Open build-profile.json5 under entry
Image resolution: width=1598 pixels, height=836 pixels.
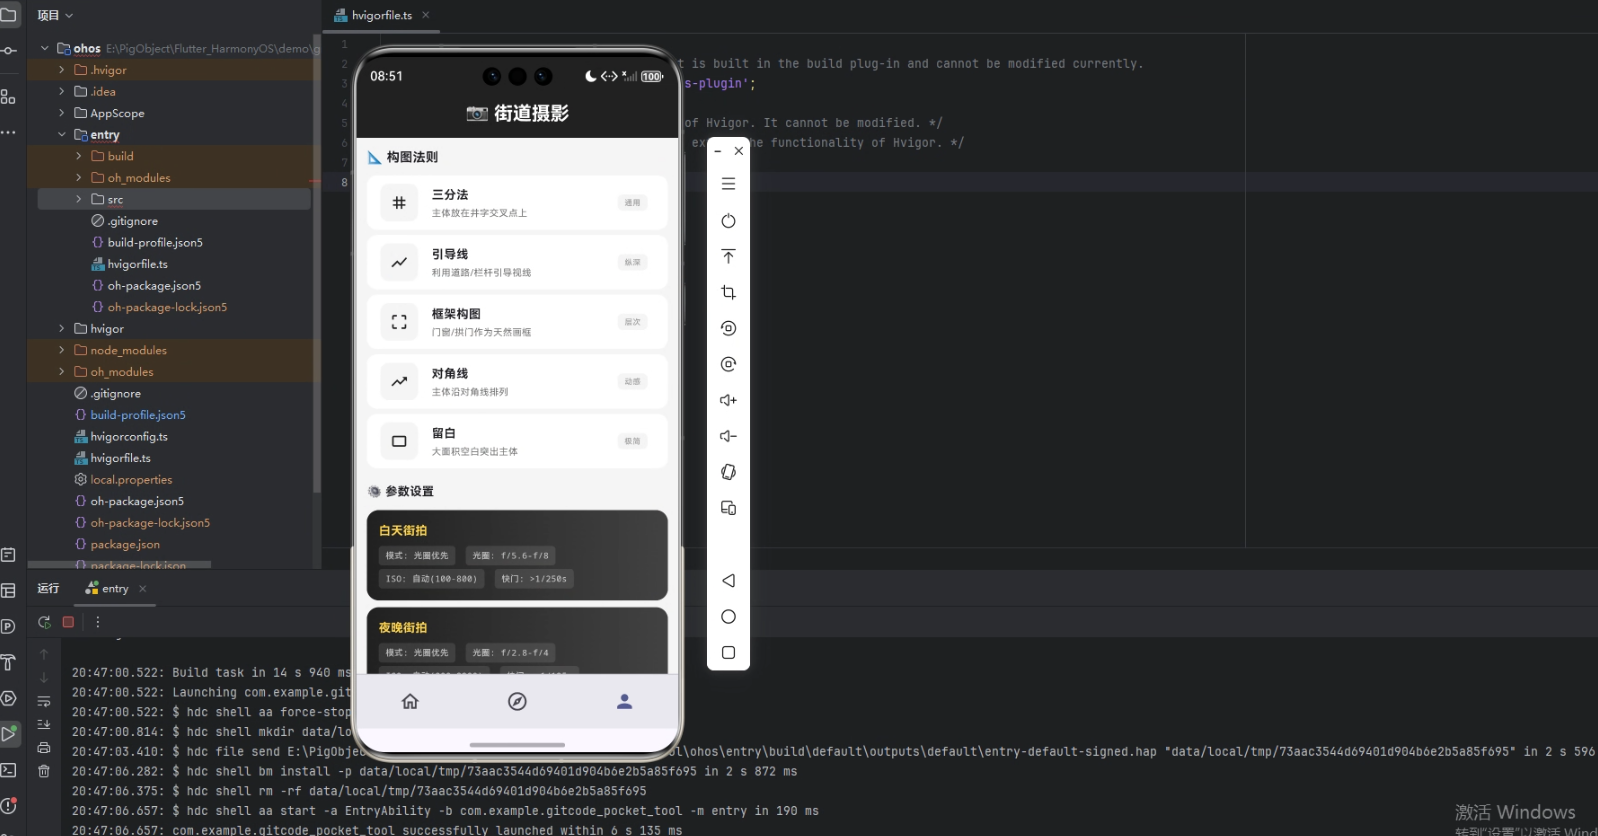click(x=155, y=243)
